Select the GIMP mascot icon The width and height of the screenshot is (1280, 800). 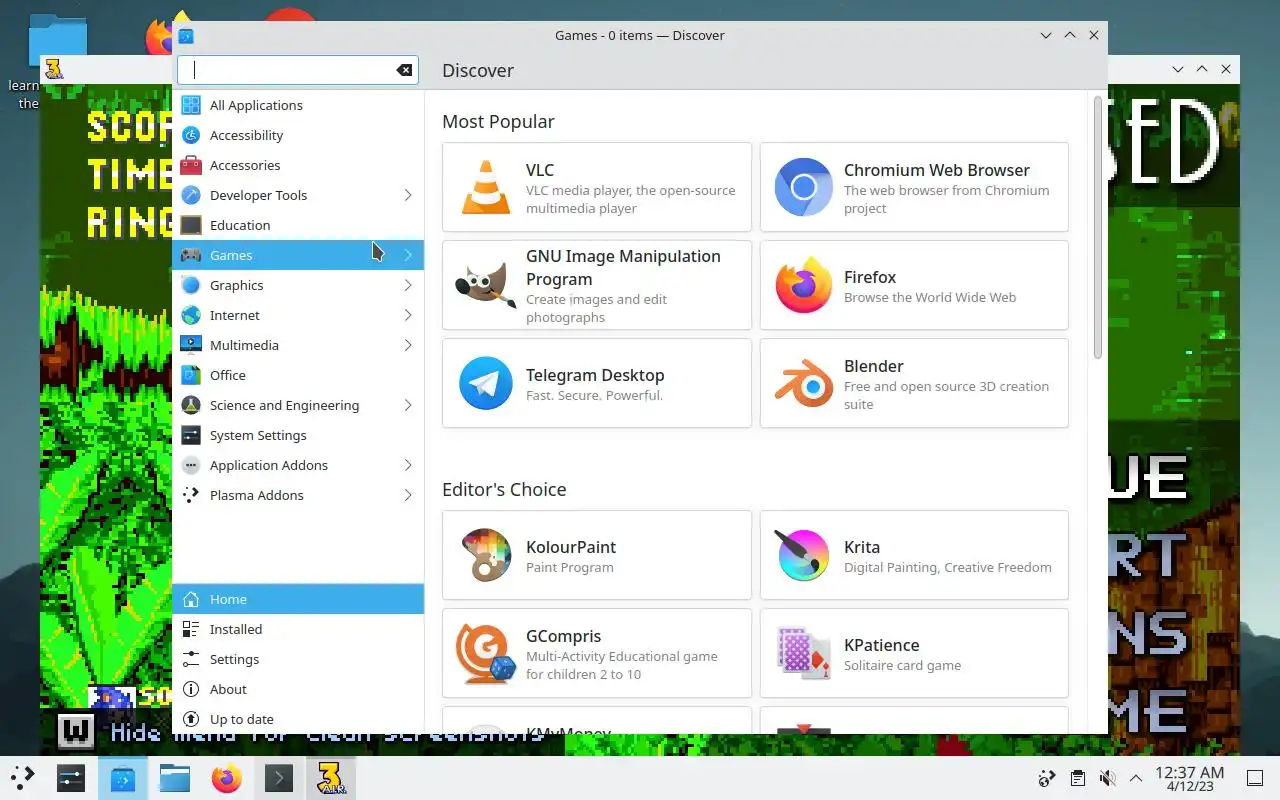click(486, 285)
